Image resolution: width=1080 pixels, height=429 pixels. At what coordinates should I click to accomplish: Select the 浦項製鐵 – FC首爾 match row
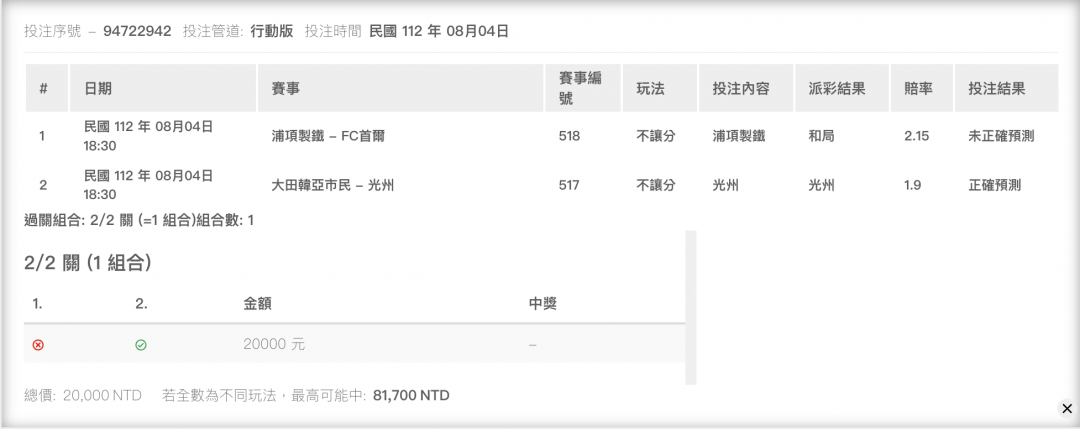click(541, 136)
